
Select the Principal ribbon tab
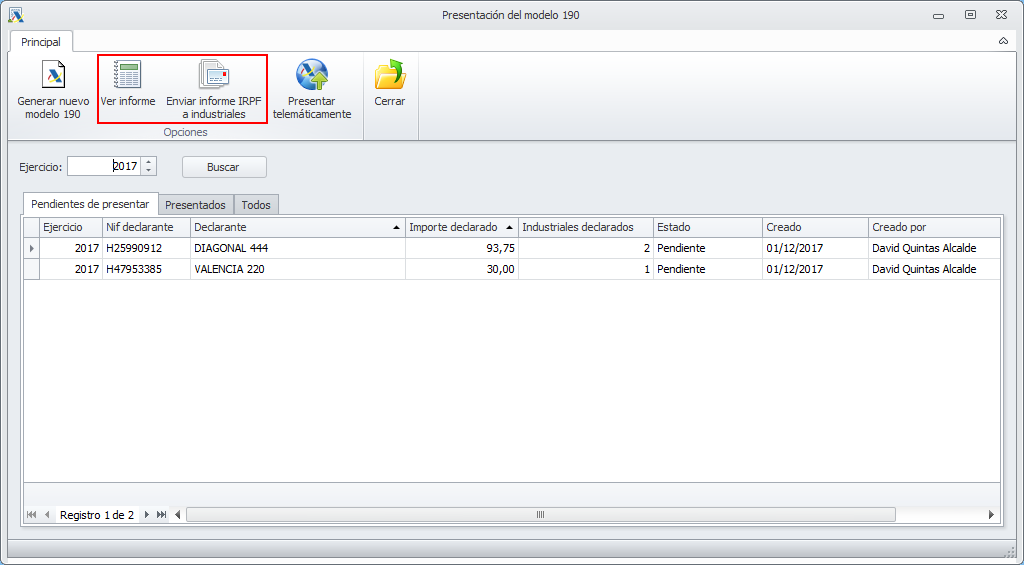pyautogui.click(x=40, y=42)
